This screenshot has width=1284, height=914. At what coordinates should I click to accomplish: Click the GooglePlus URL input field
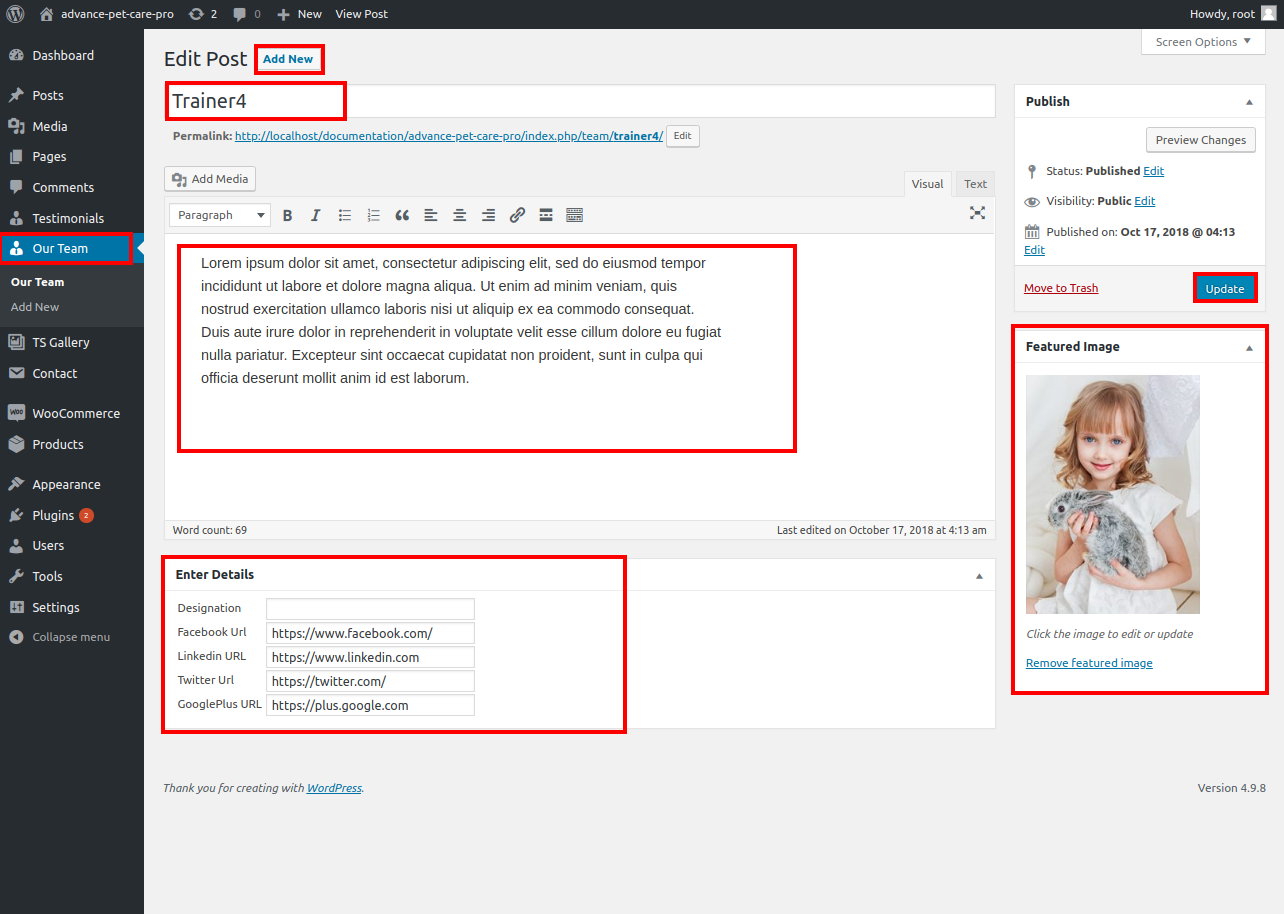pyautogui.click(x=370, y=705)
